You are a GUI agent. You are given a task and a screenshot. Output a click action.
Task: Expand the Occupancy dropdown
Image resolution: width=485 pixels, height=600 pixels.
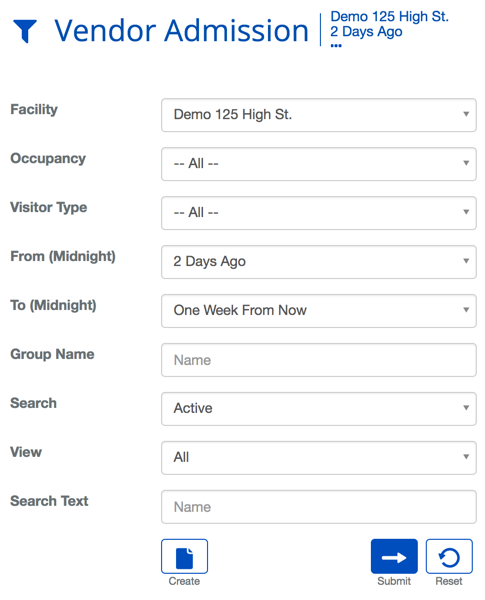pos(318,164)
